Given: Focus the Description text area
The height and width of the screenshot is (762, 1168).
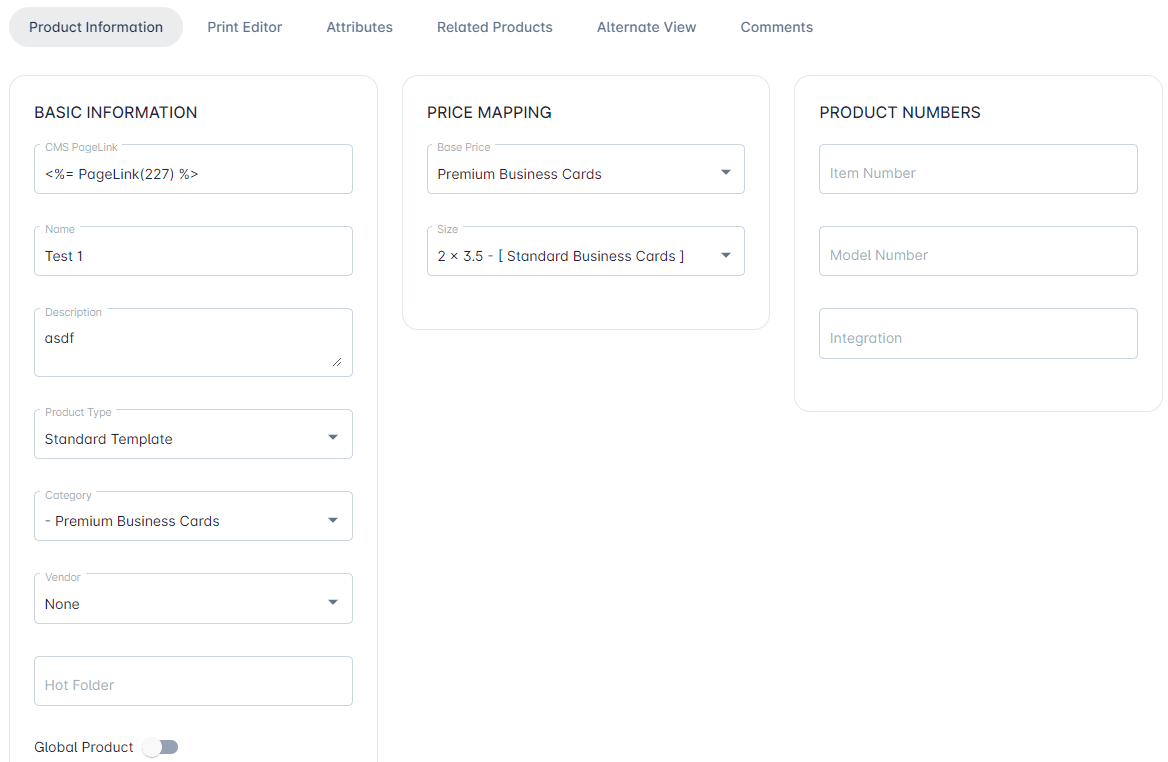Looking at the screenshot, I should 185,343.
